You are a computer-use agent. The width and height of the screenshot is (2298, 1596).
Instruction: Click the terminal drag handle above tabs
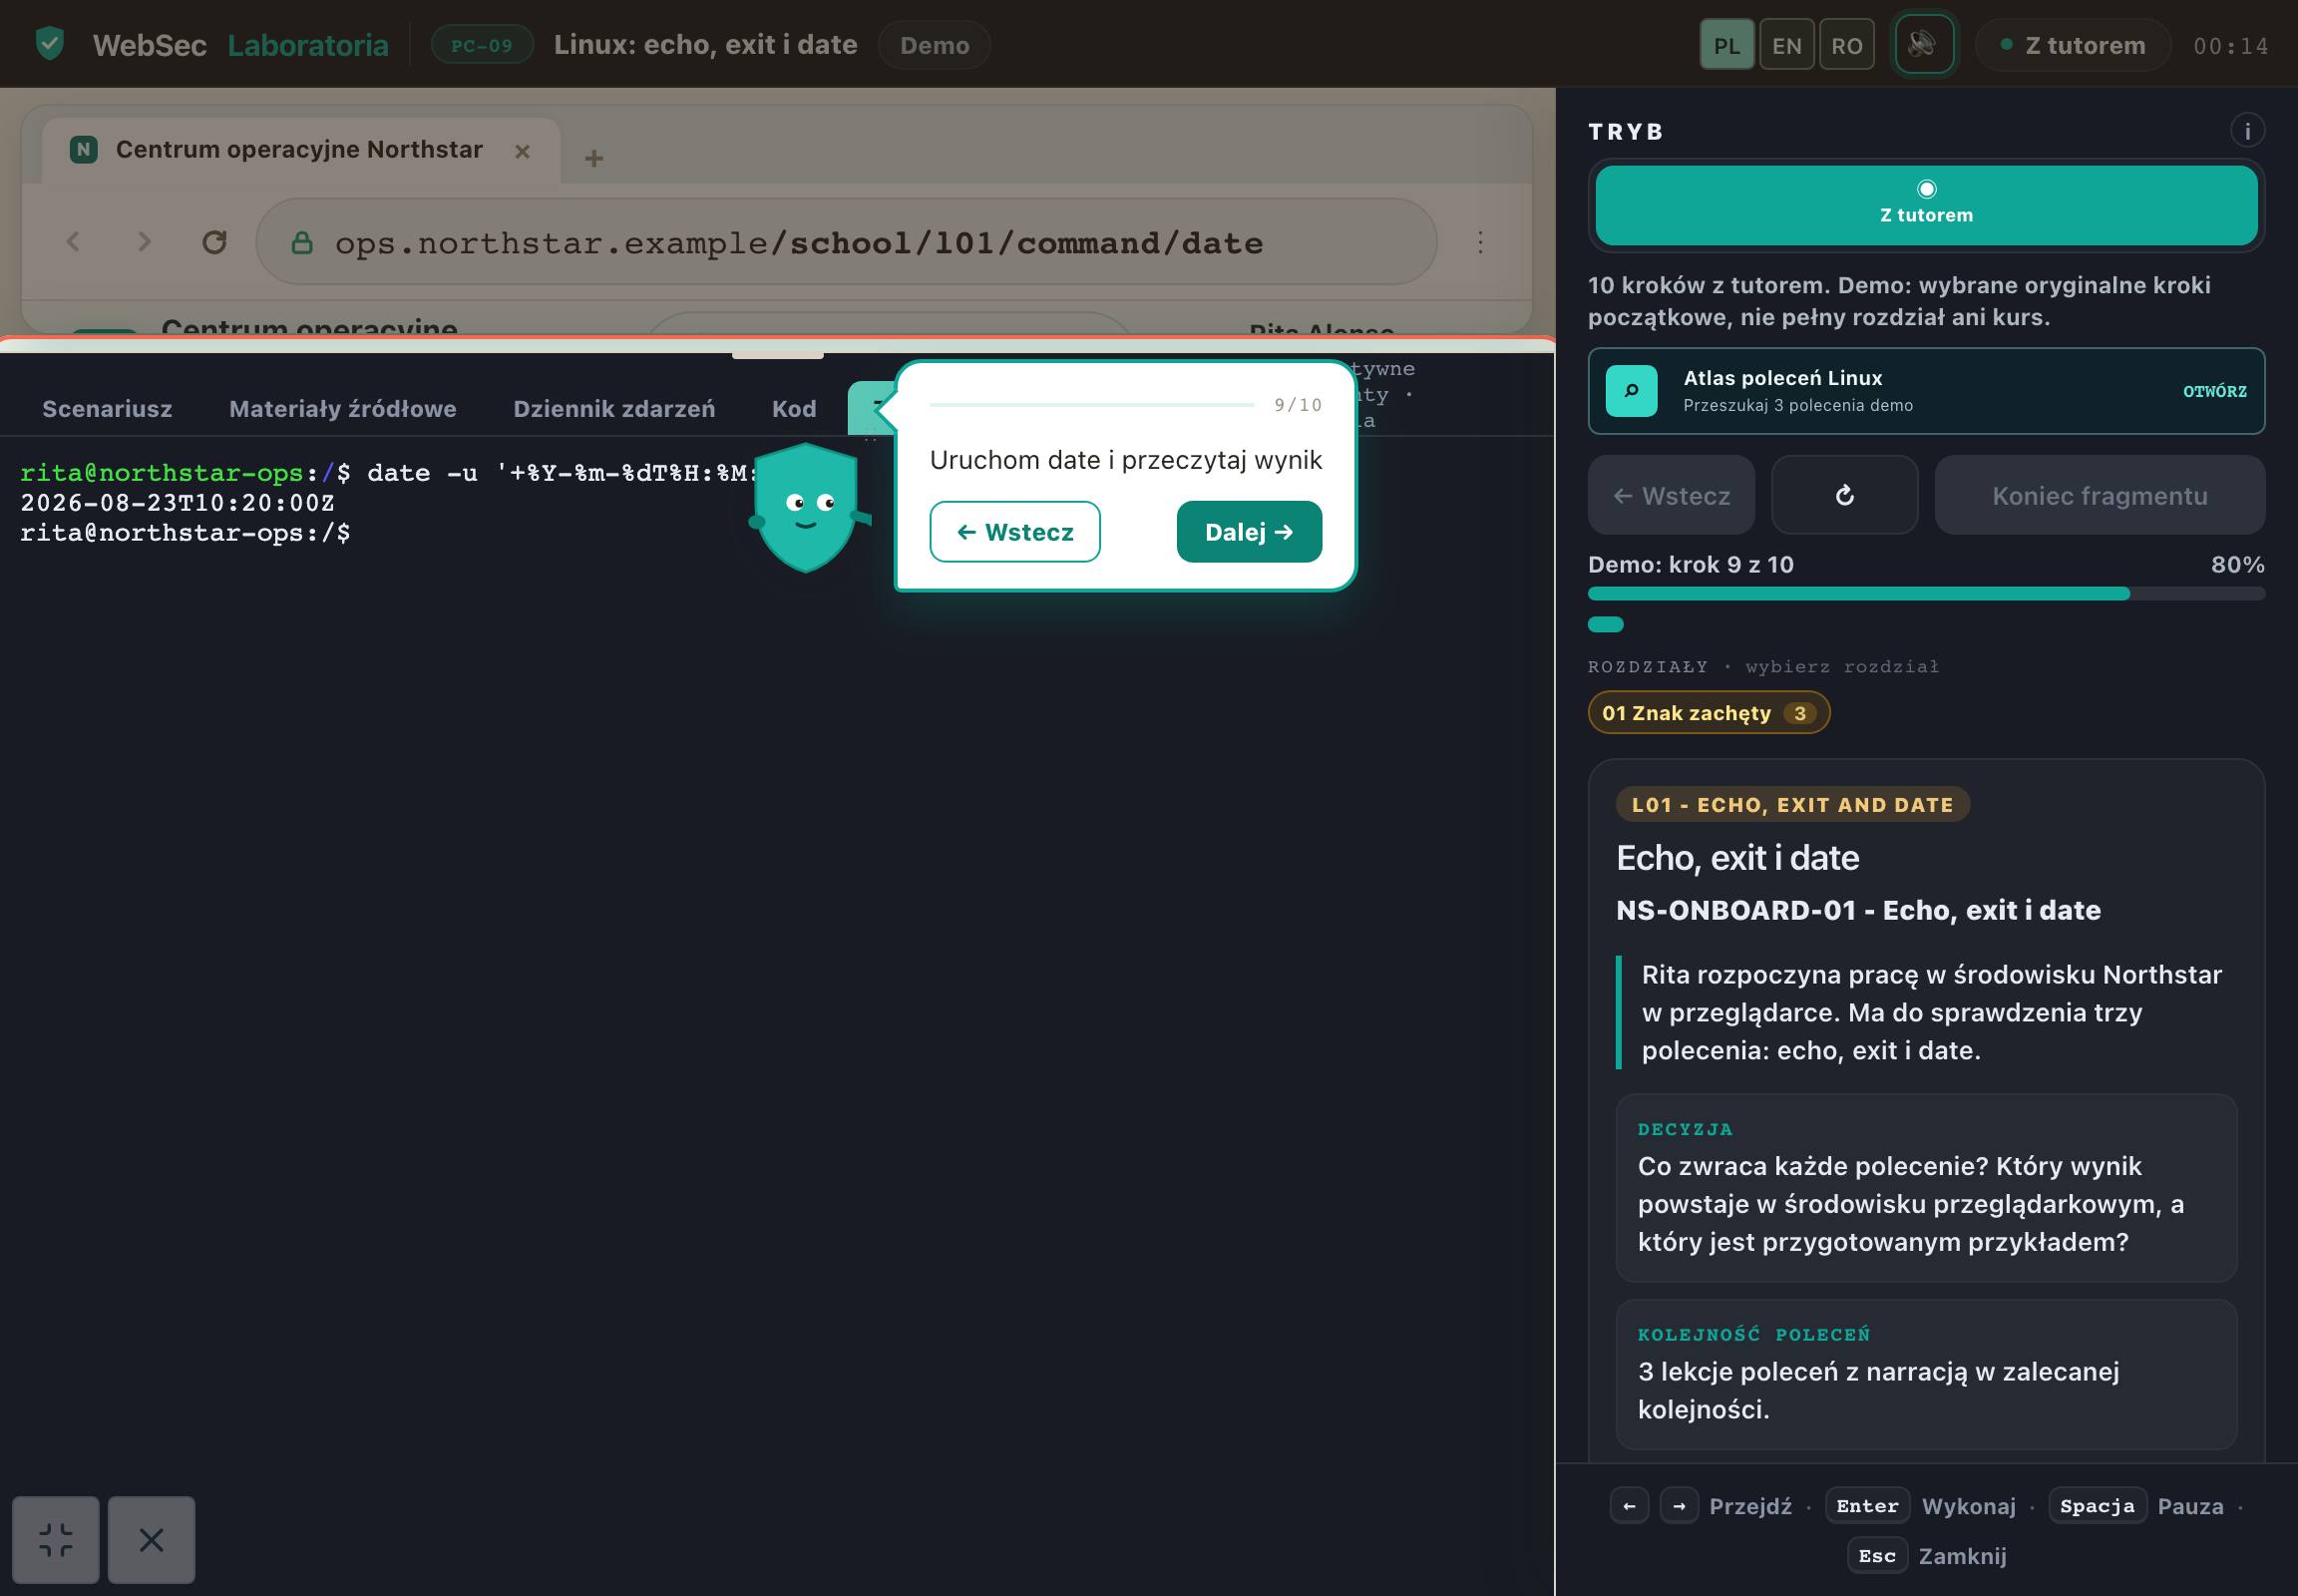(777, 354)
